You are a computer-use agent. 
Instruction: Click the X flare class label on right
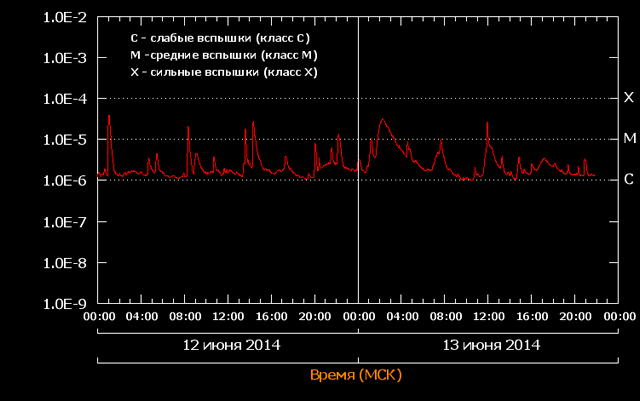click(629, 98)
